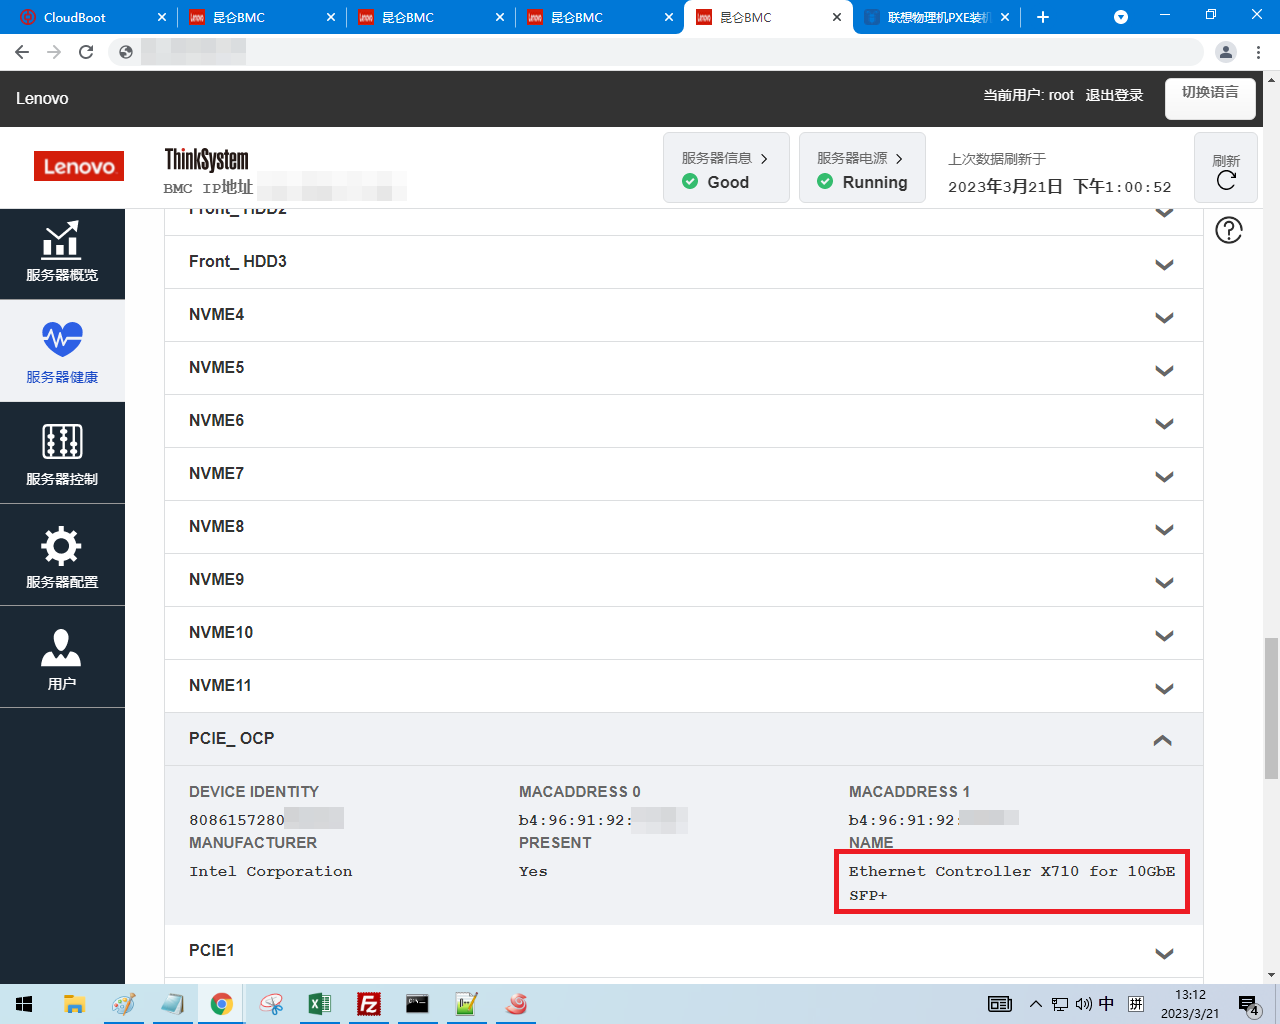Collapse the PCIE_OCP section
The image size is (1280, 1024).
pos(1162,740)
